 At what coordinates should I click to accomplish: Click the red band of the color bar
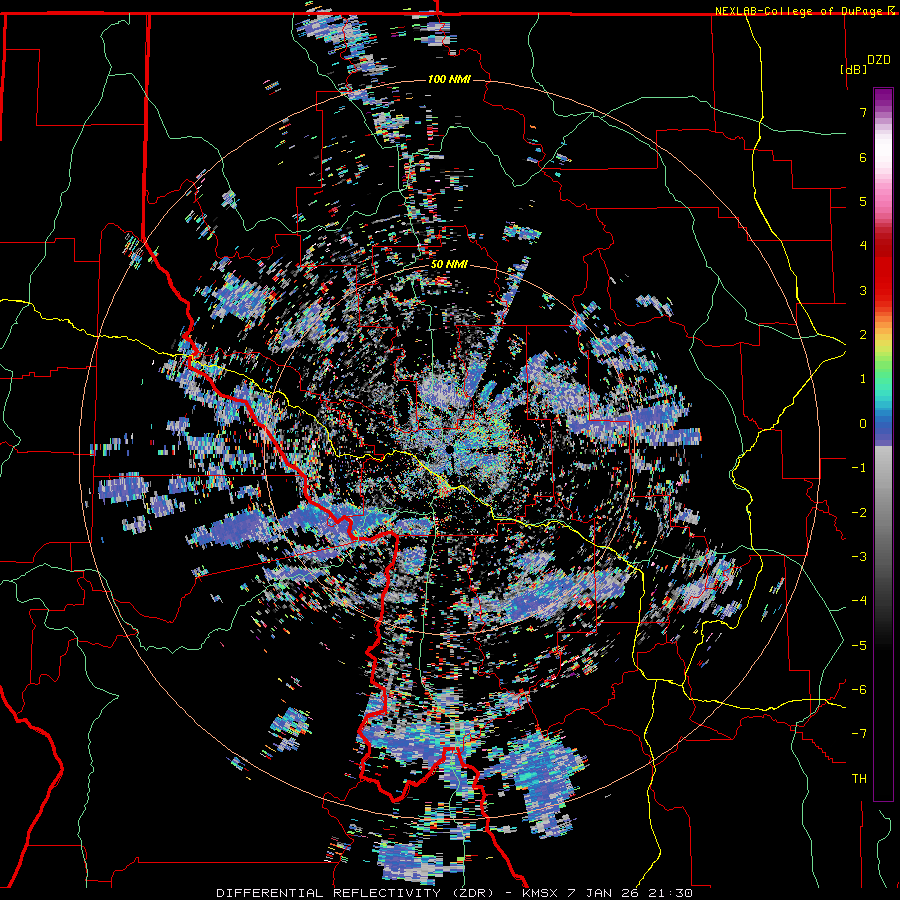pos(883,270)
